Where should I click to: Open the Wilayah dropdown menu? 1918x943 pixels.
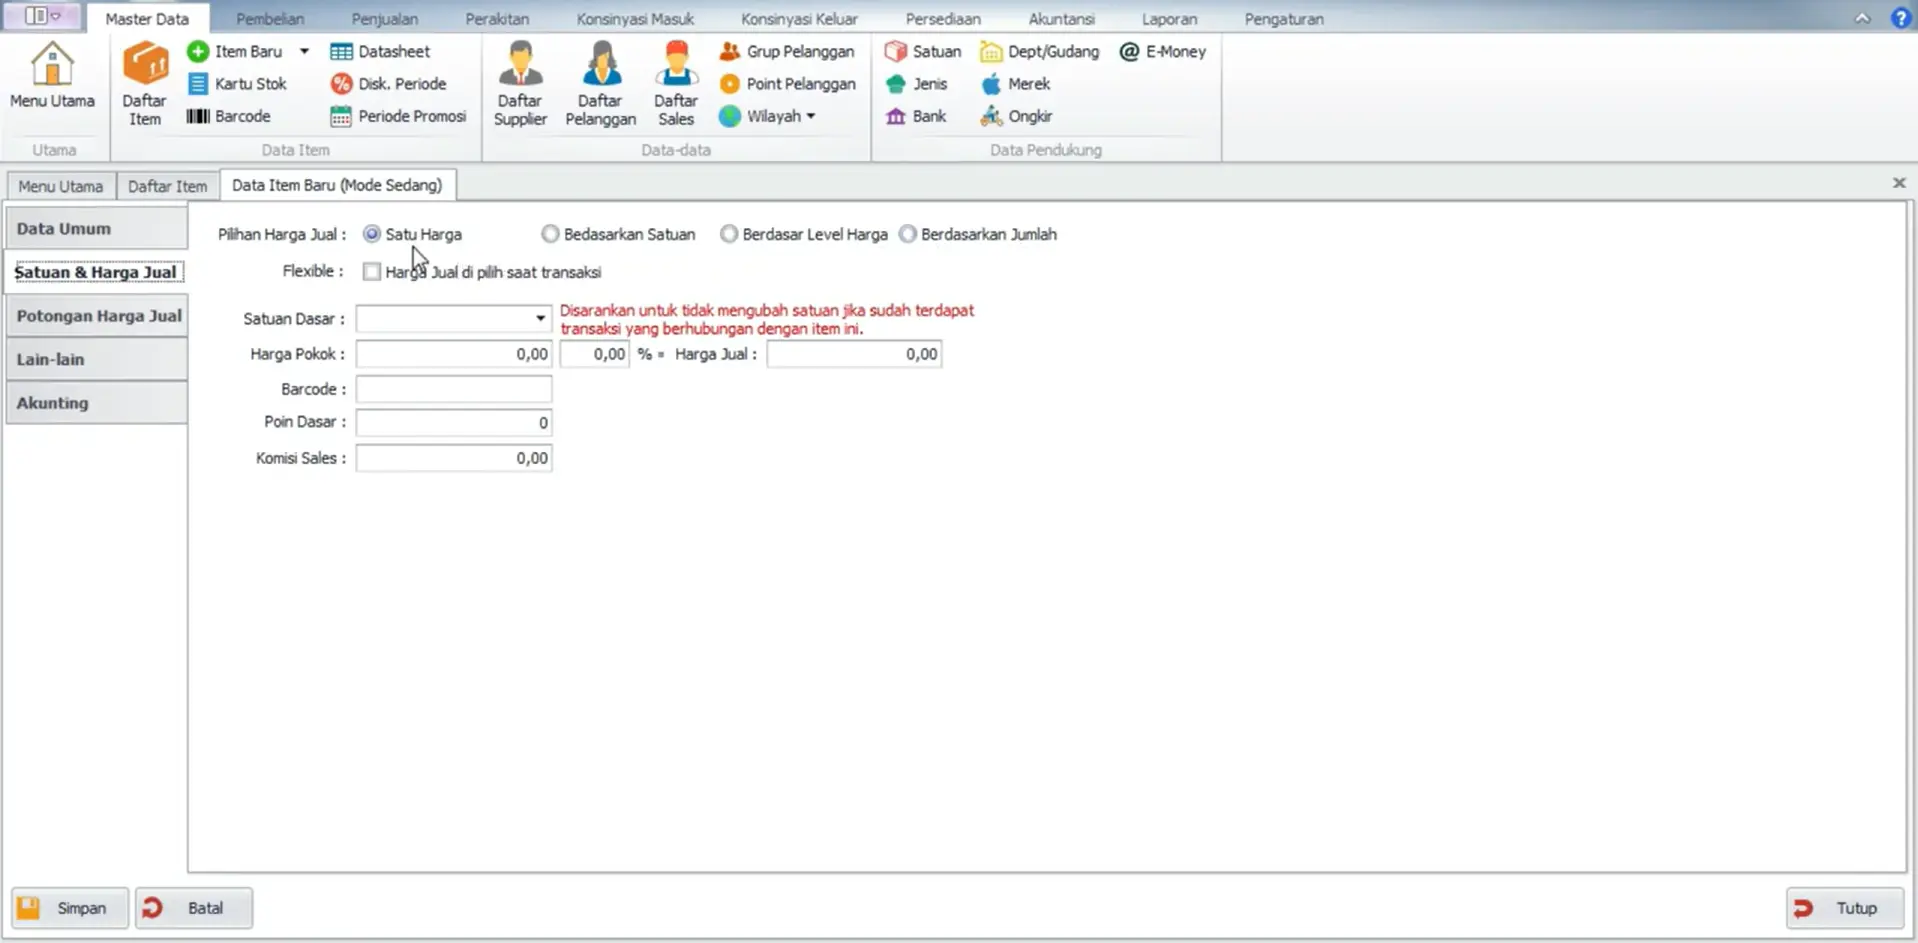pos(810,116)
